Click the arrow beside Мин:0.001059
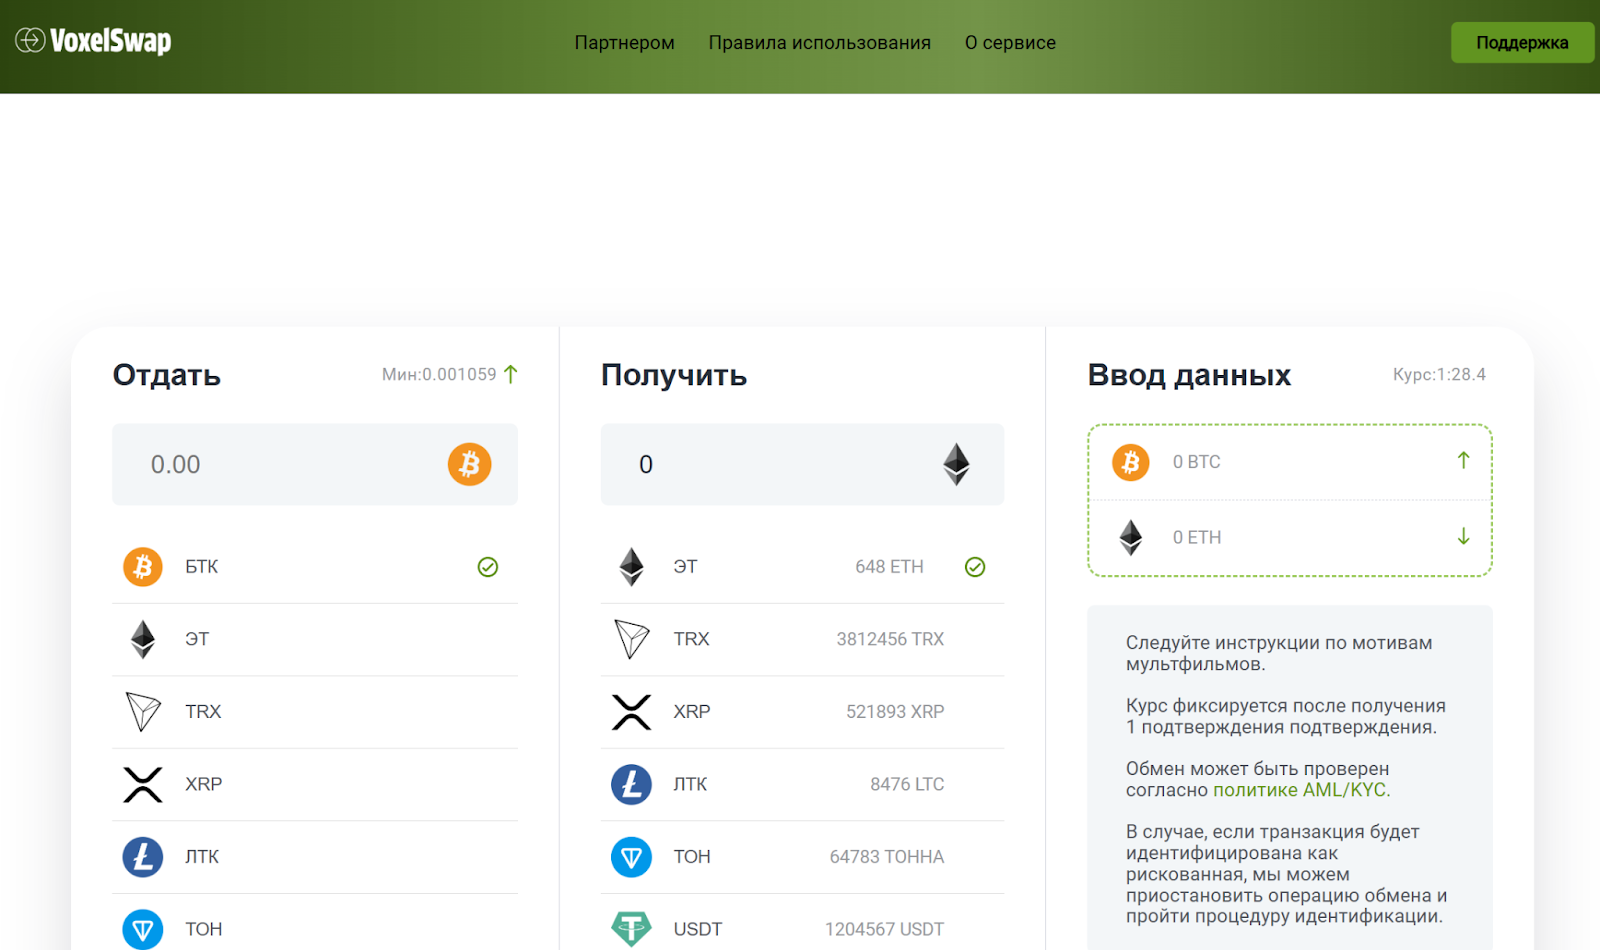Screen dimensions: 1600x950 [511, 374]
